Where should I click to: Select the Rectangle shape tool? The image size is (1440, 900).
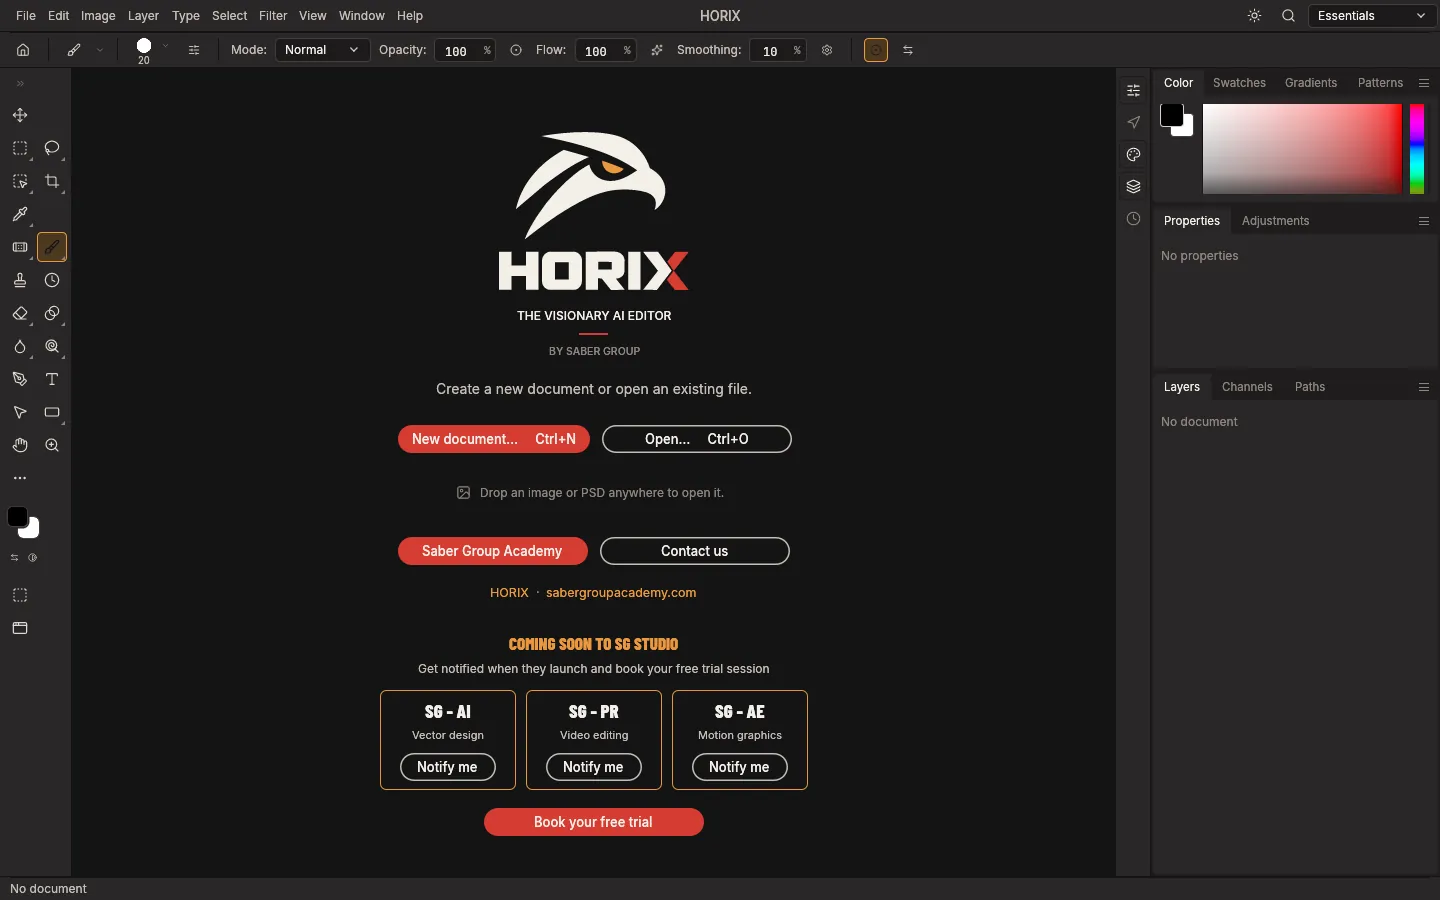(52, 412)
